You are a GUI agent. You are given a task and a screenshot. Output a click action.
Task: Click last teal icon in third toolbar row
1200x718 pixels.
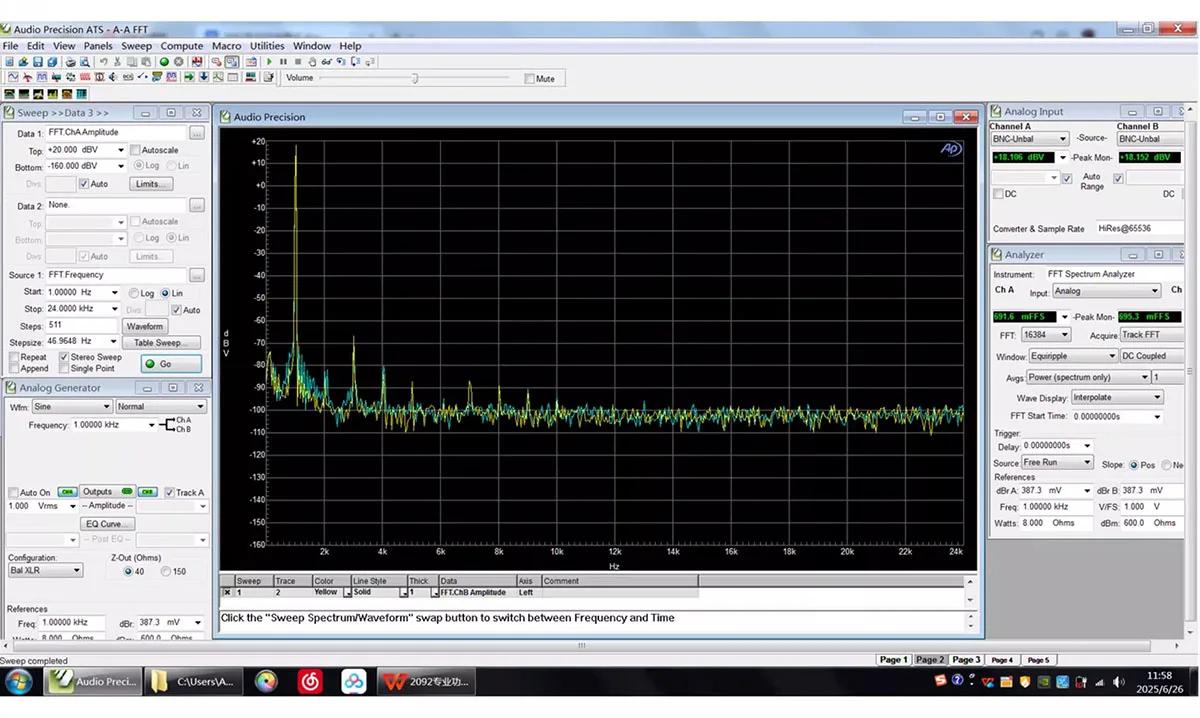(82, 94)
